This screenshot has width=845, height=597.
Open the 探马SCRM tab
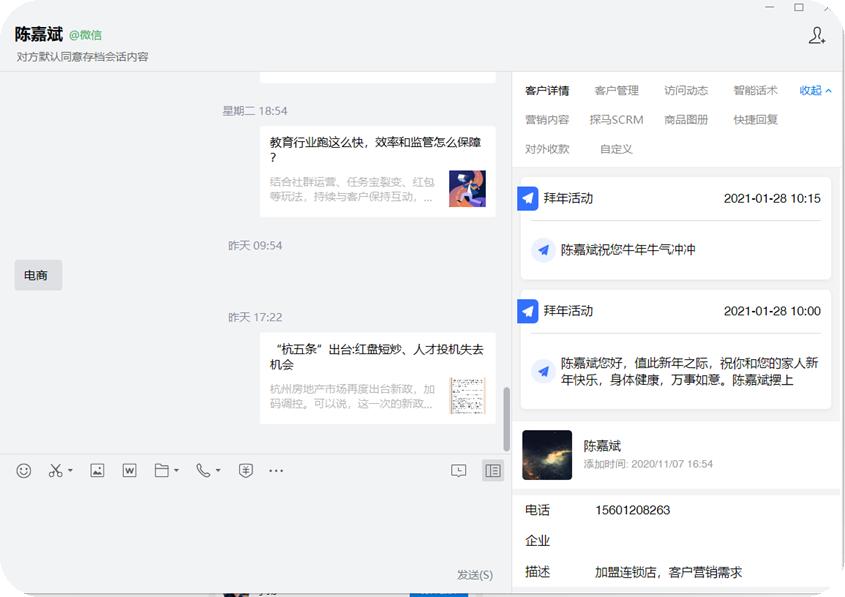pyautogui.click(x=617, y=120)
